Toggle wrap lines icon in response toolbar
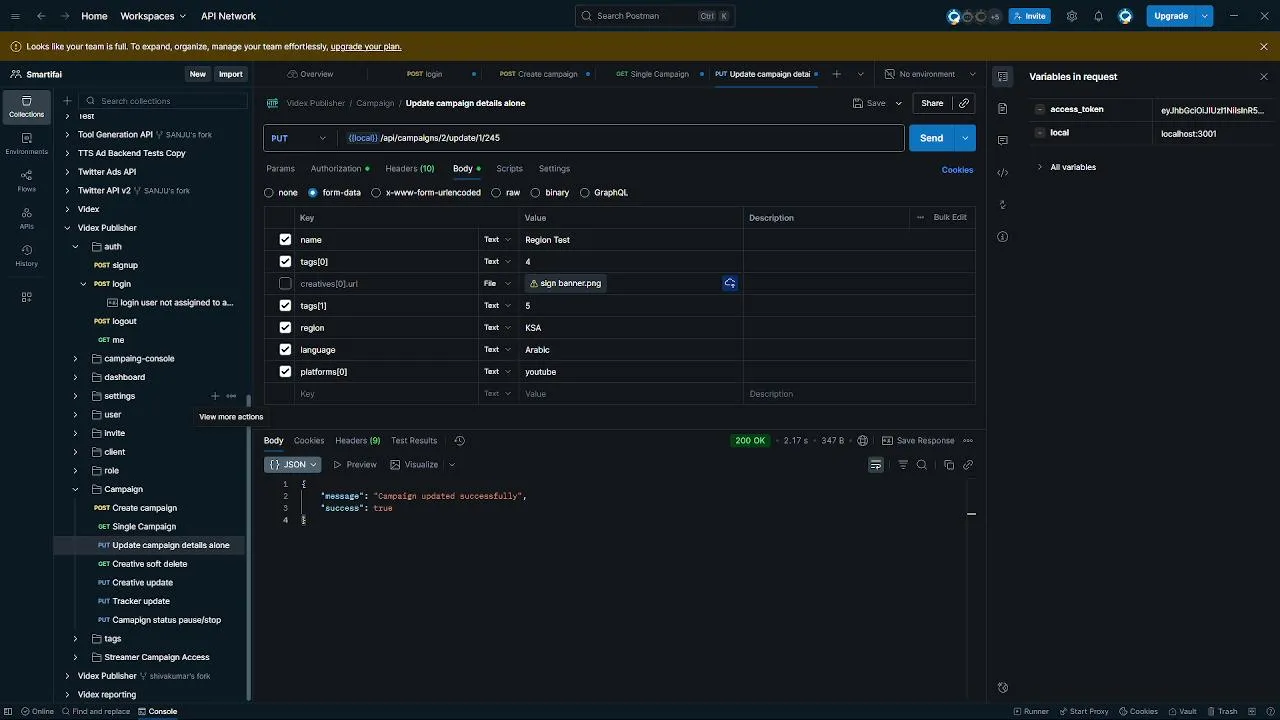 coord(876,465)
